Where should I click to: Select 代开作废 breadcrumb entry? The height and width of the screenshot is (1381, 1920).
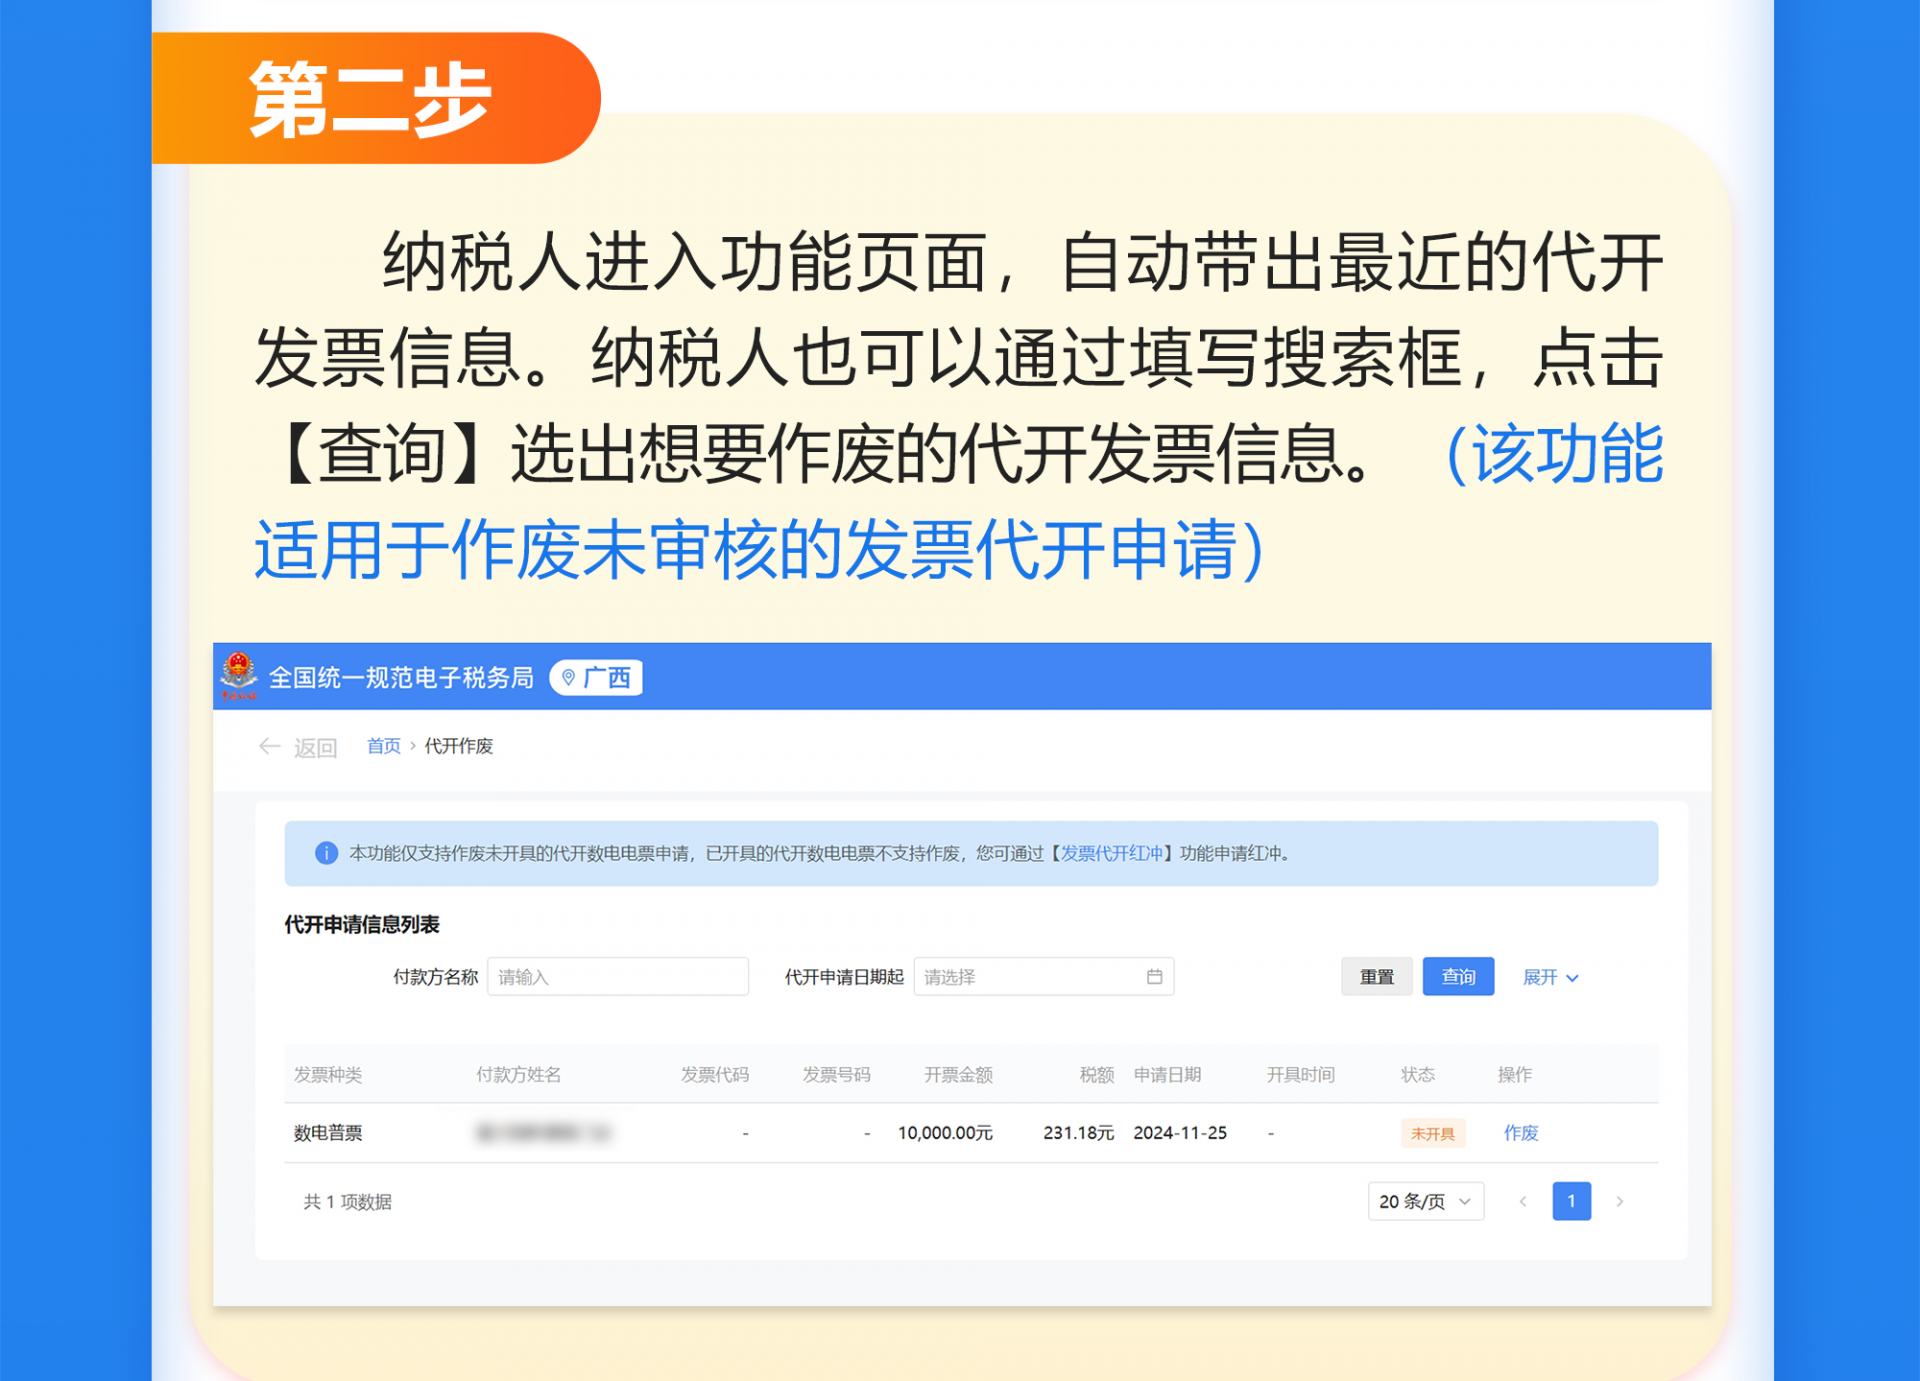(x=458, y=746)
